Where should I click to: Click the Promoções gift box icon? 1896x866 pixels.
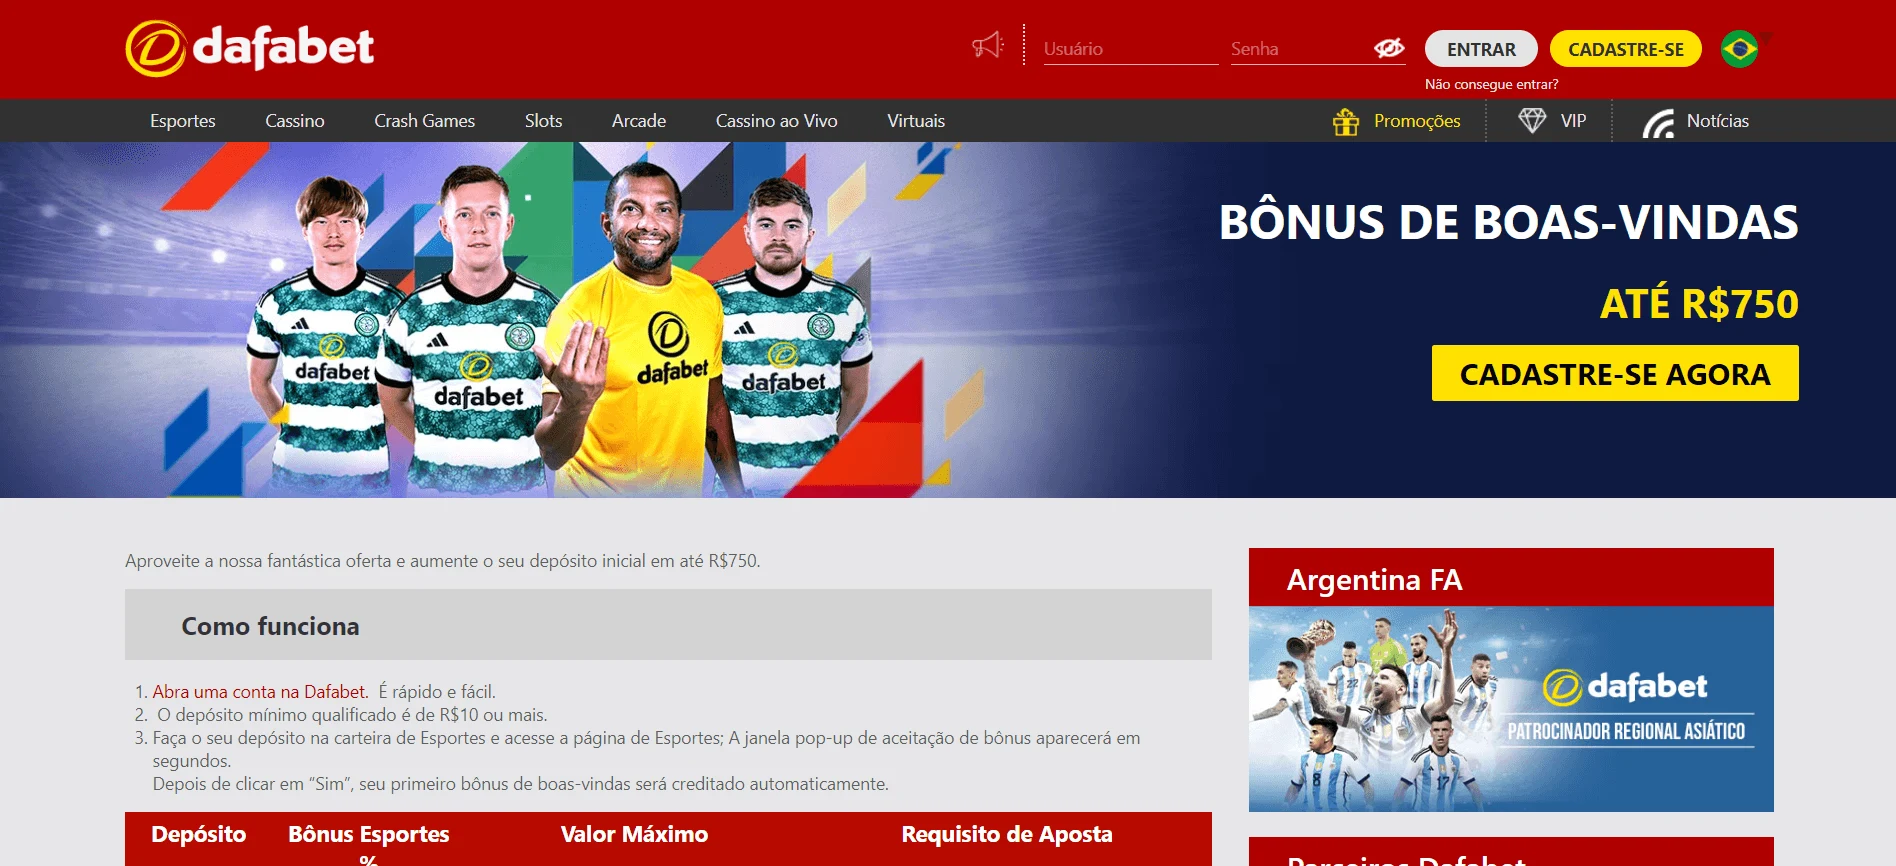tap(1346, 121)
